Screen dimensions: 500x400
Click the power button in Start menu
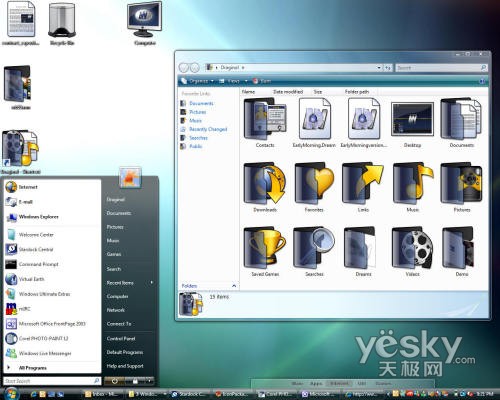pos(115,380)
